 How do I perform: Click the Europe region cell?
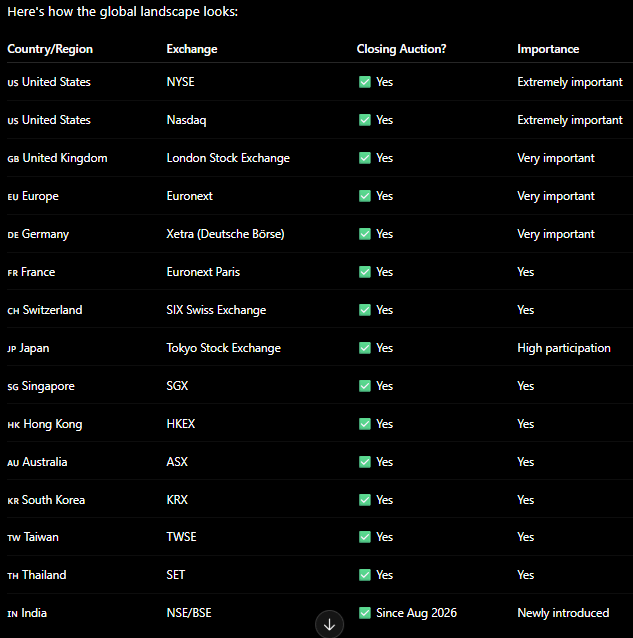[x=33, y=196]
